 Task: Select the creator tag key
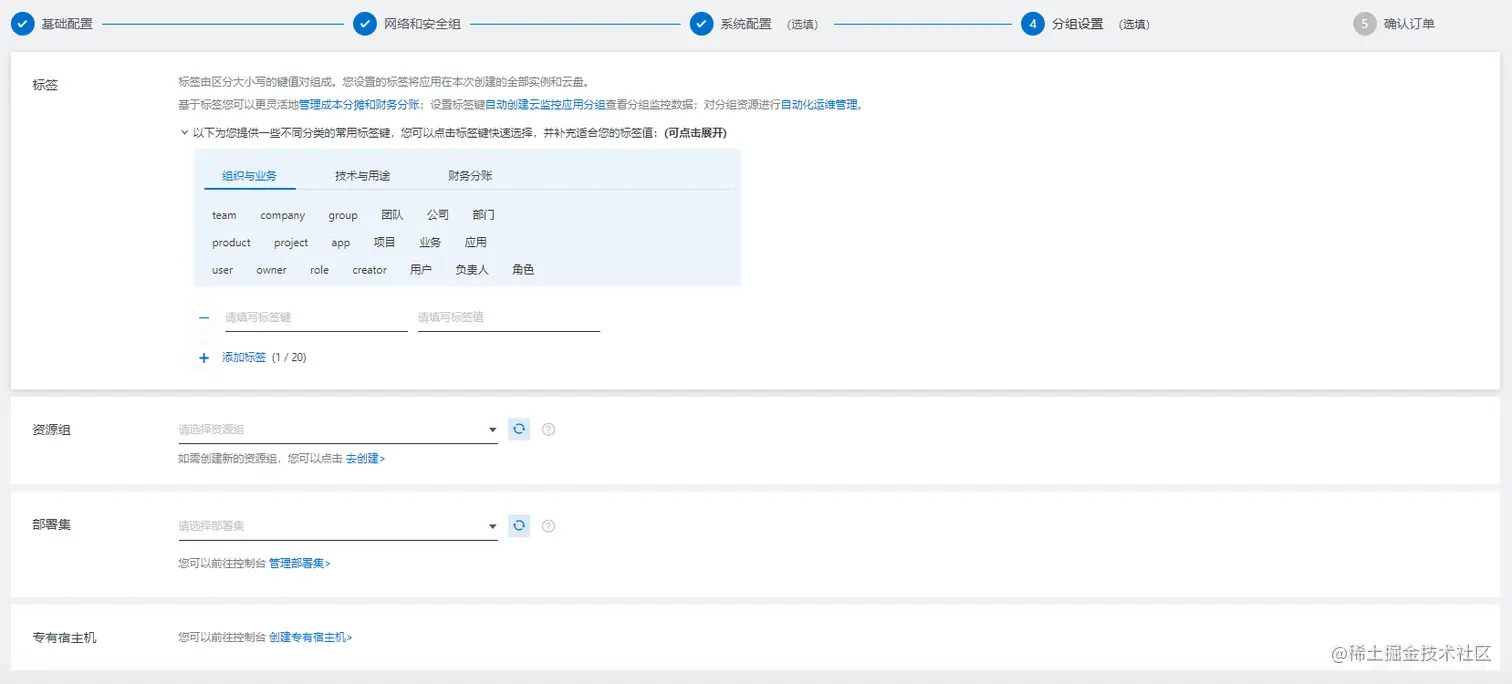pyautogui.click(x=369, y=270)
